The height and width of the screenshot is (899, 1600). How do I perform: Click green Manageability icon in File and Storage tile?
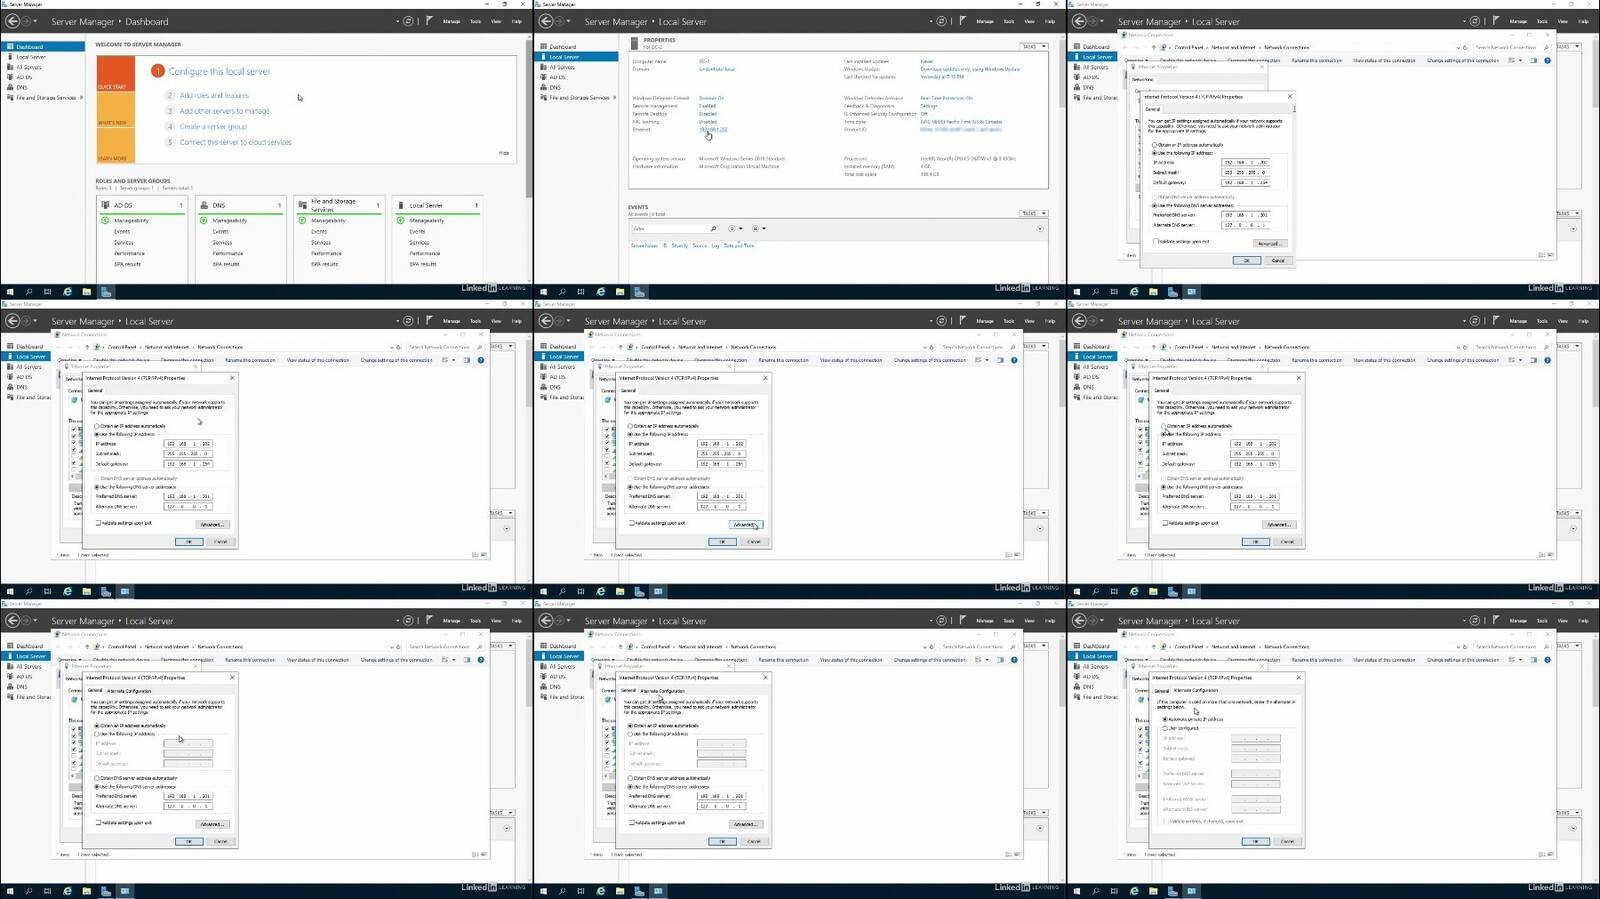pos(303,220)
